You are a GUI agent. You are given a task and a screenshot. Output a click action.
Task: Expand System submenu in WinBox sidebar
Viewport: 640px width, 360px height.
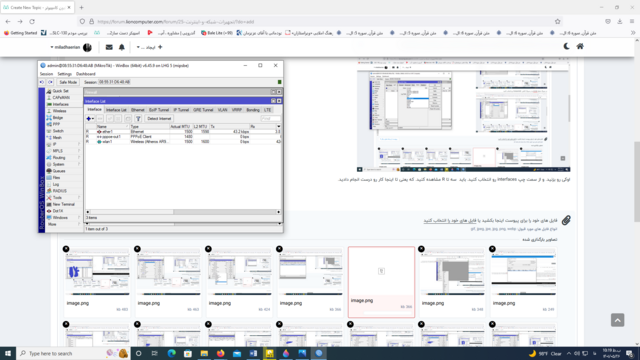tap(63, 164)
